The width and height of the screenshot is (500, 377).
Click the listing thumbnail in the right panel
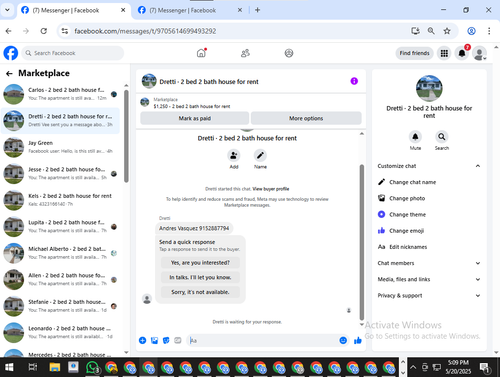pyautogui.click(x=429, y=88)
